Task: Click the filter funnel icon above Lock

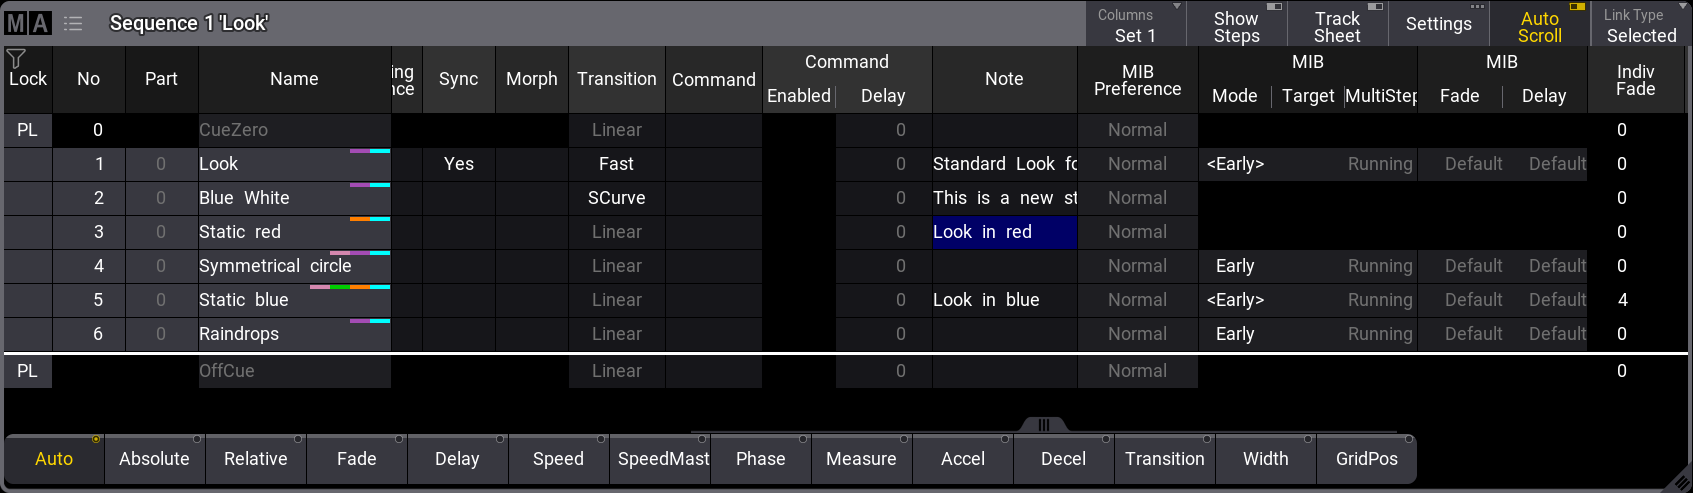Action: (16, 59)
